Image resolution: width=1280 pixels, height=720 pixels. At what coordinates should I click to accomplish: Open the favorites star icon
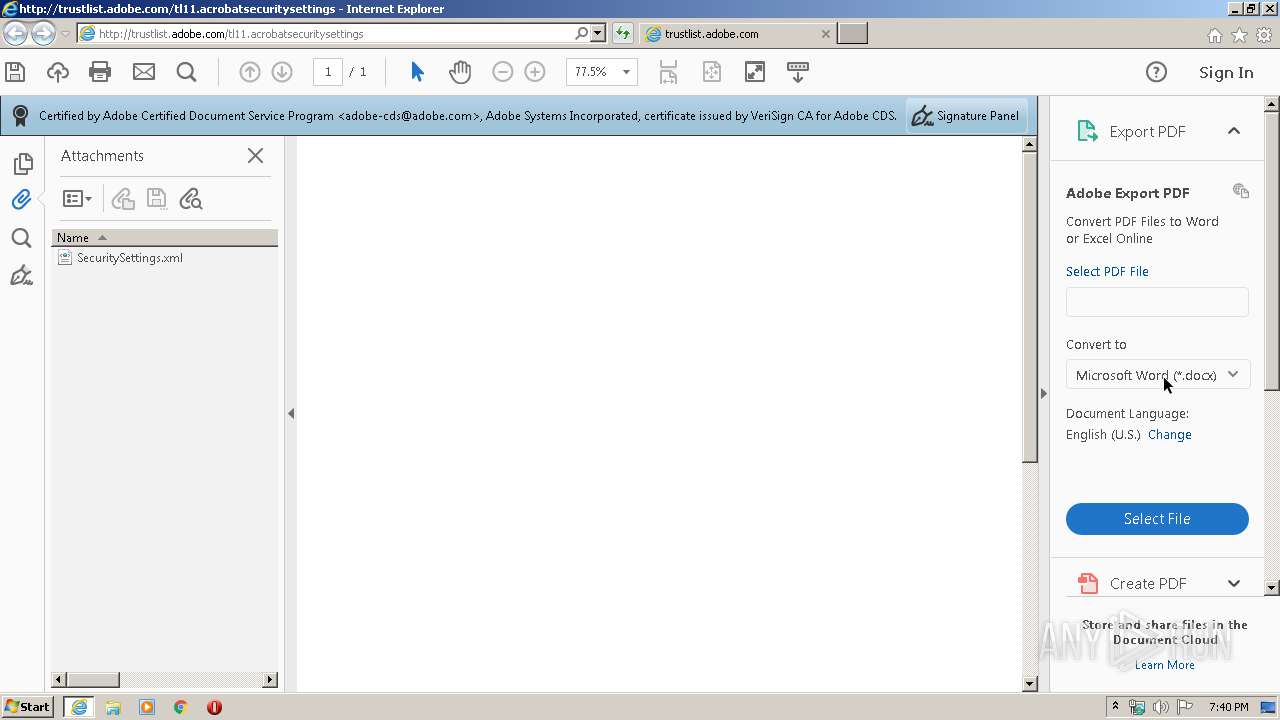point(1239,35)
